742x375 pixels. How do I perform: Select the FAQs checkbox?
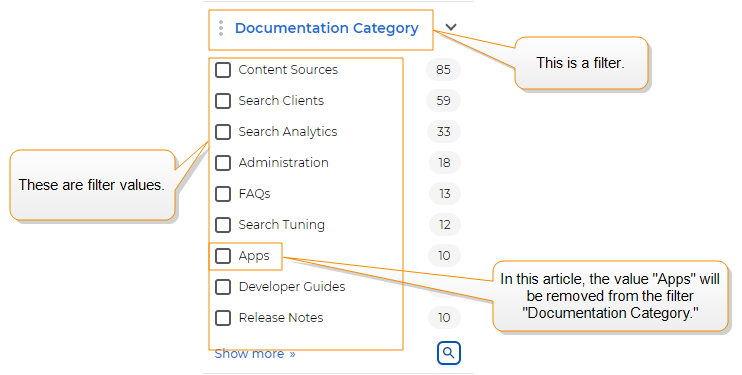coord(223,194)
